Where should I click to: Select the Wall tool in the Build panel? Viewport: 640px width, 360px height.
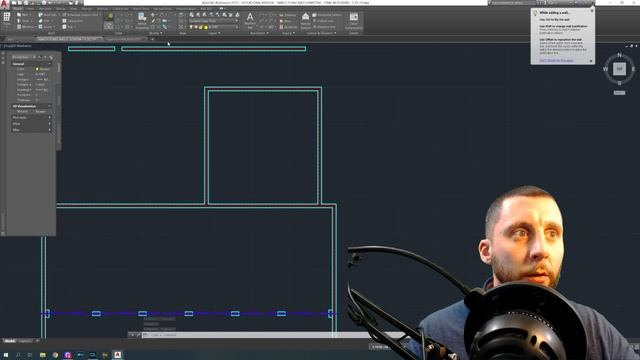tap(23, 15)
